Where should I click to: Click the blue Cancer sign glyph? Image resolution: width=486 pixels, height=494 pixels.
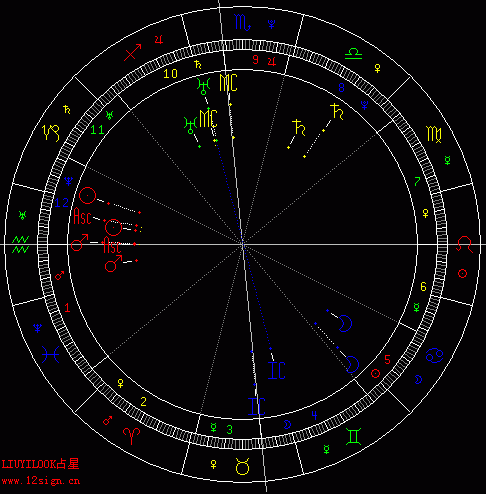435,356
